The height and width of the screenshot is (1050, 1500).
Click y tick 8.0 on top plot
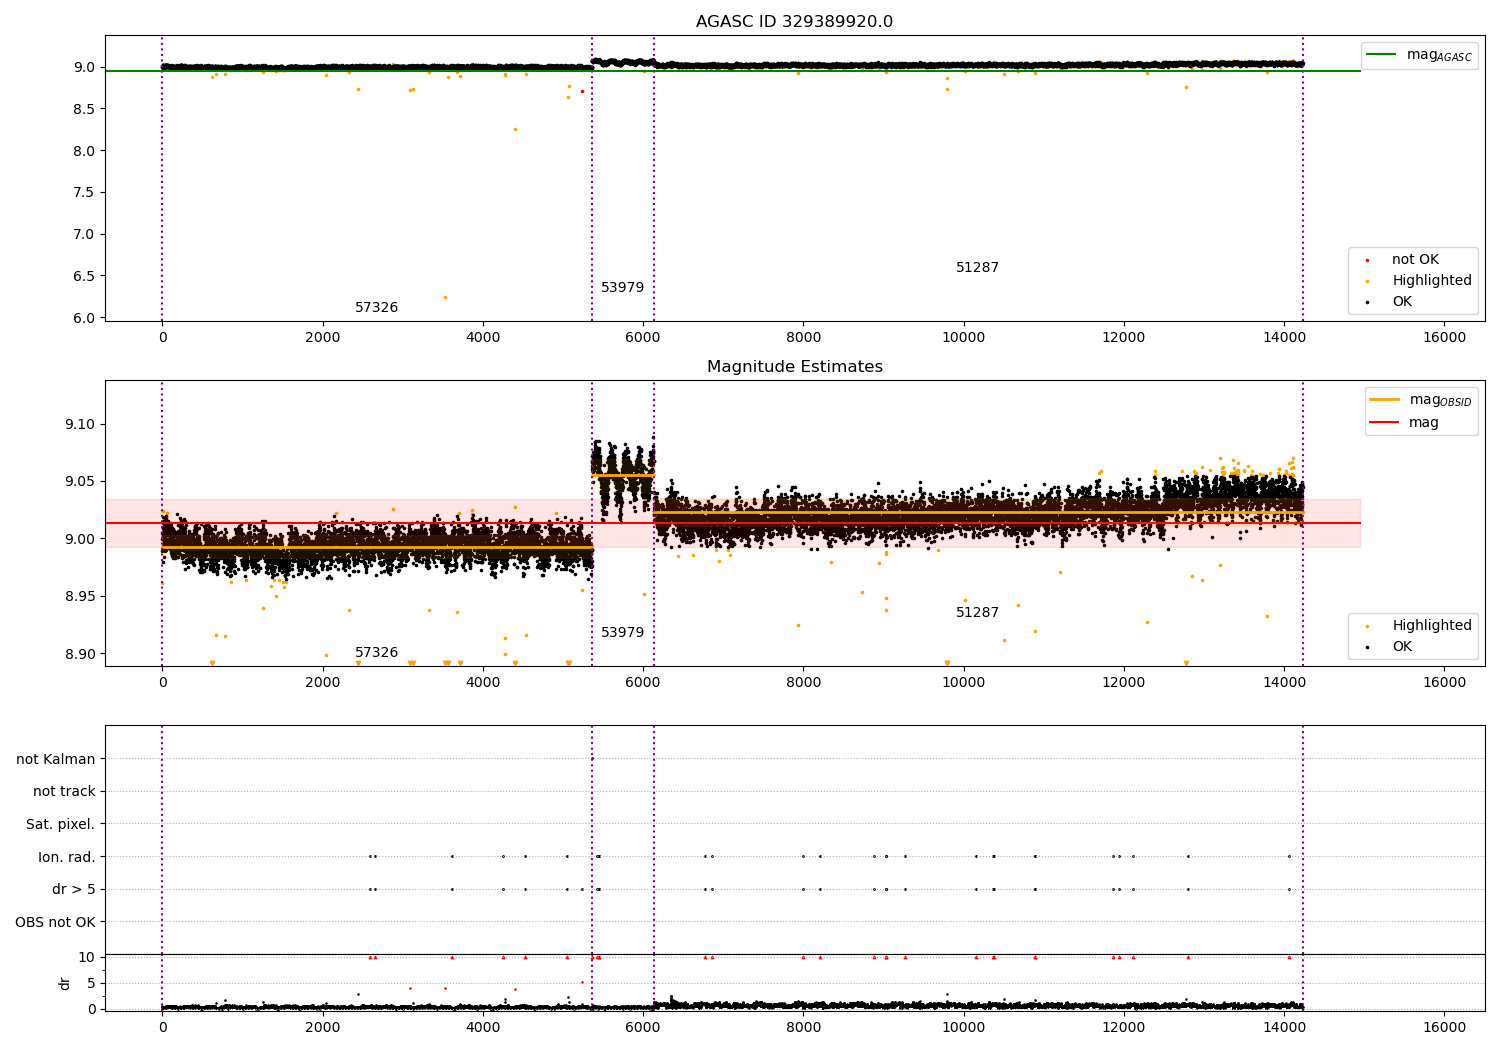click(x=84, y=152)
